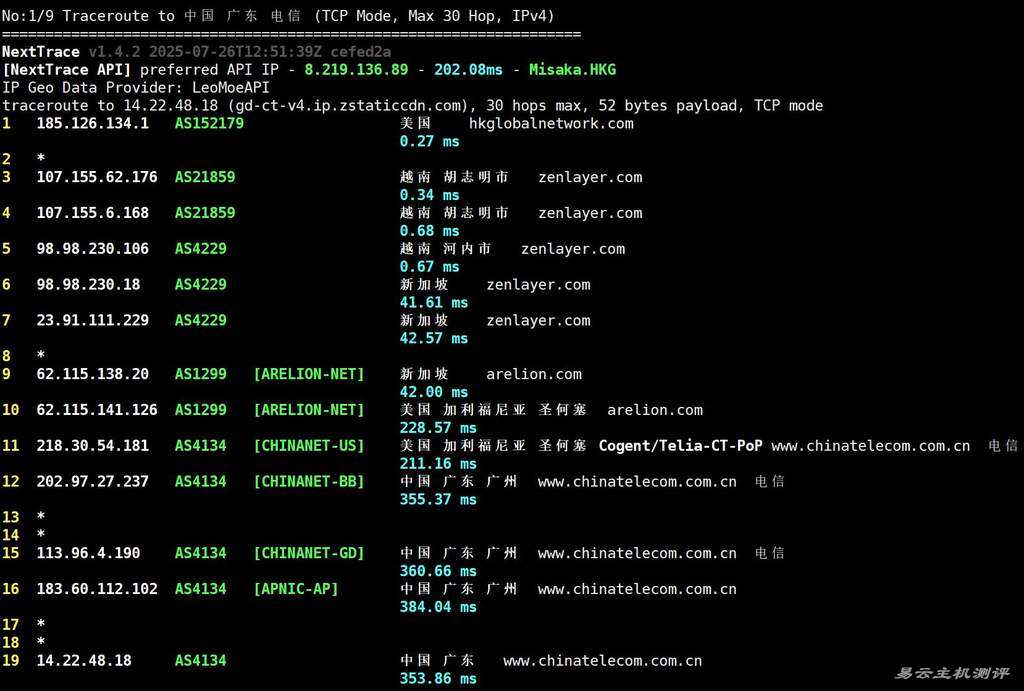Select IP 183.60.112.102 on hop 16

pyautogui.click(x=97, y=589)
